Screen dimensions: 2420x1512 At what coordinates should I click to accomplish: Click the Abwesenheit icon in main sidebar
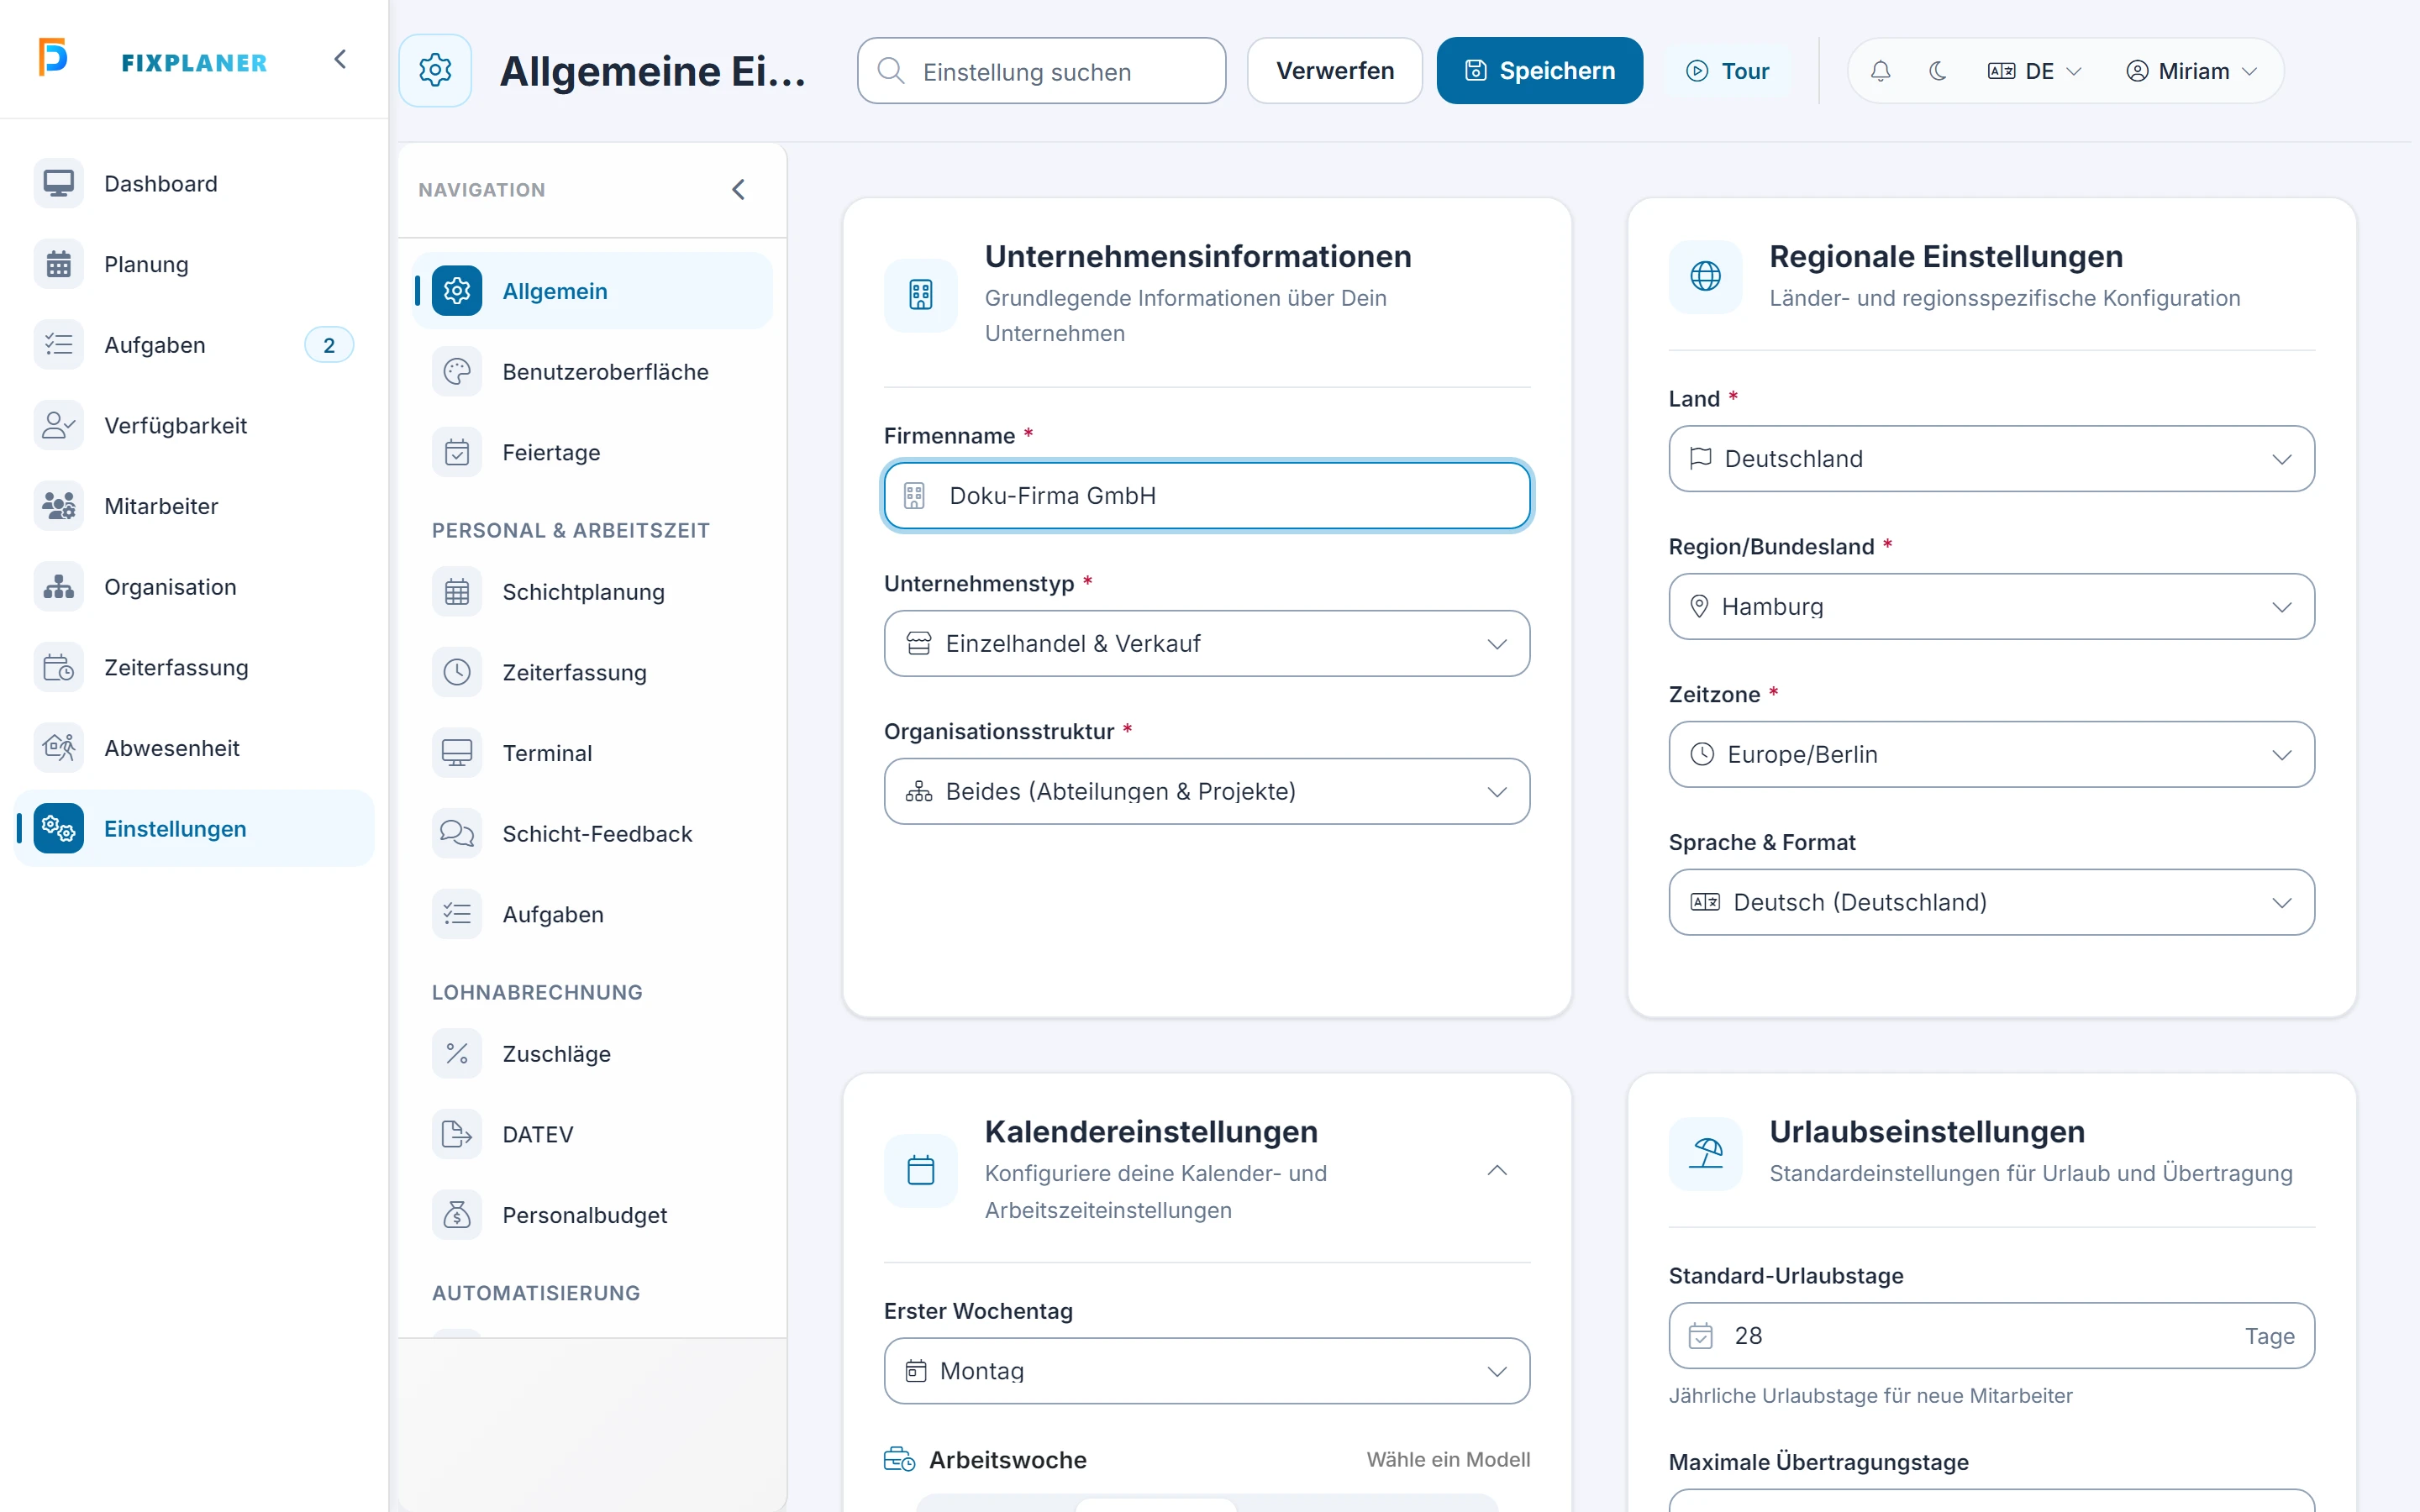pyautogui.click(x=59, y=748)
